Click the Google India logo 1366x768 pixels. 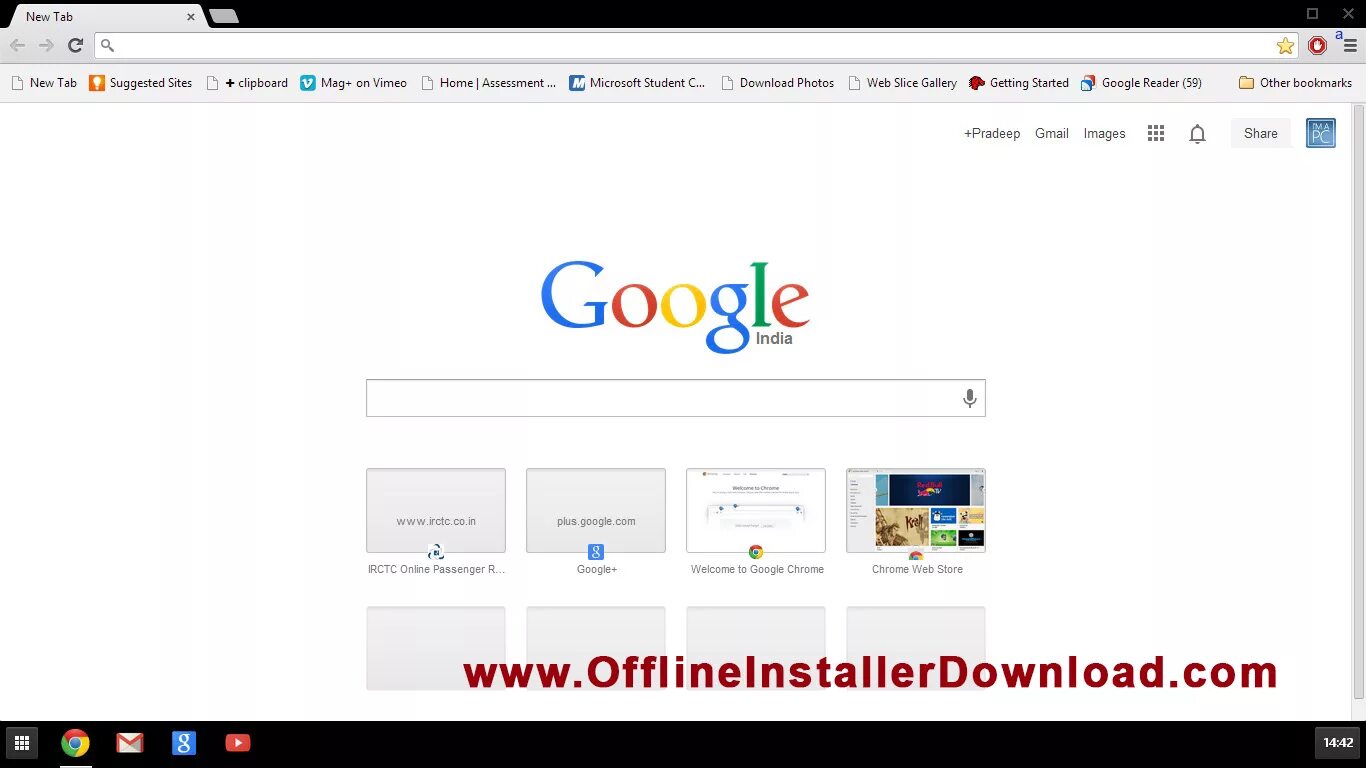pos(675,307)
